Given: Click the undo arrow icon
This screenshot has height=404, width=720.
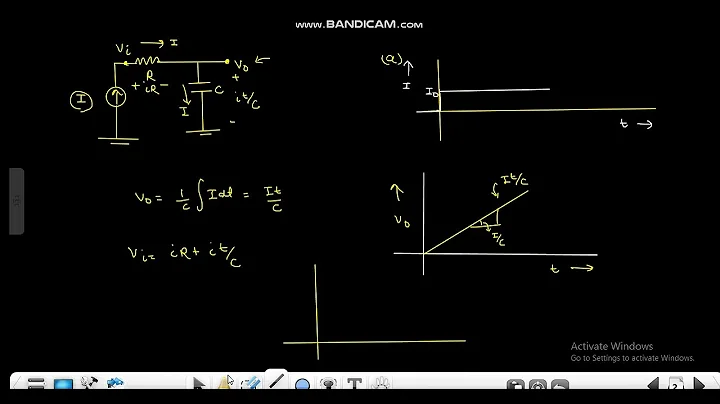Looking at the screenshot, I should 559,385.
